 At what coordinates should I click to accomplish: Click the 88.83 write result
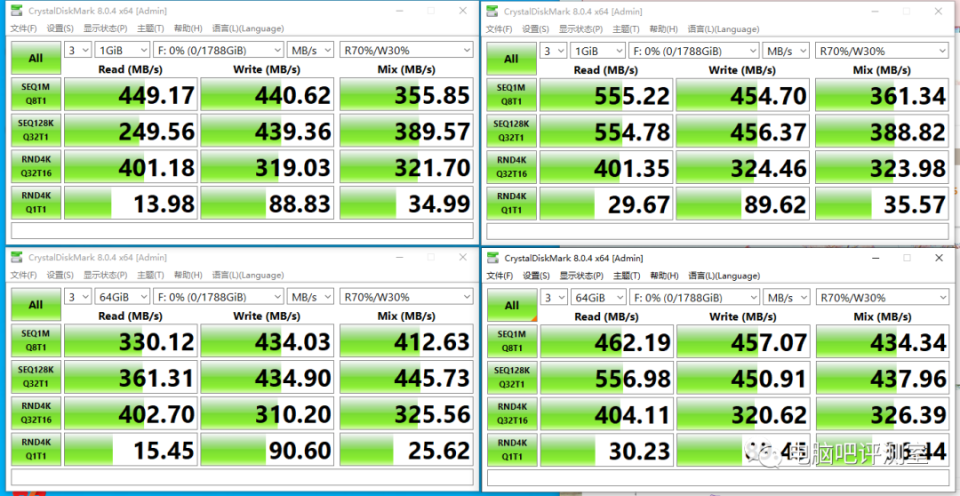tap(268, 203)
